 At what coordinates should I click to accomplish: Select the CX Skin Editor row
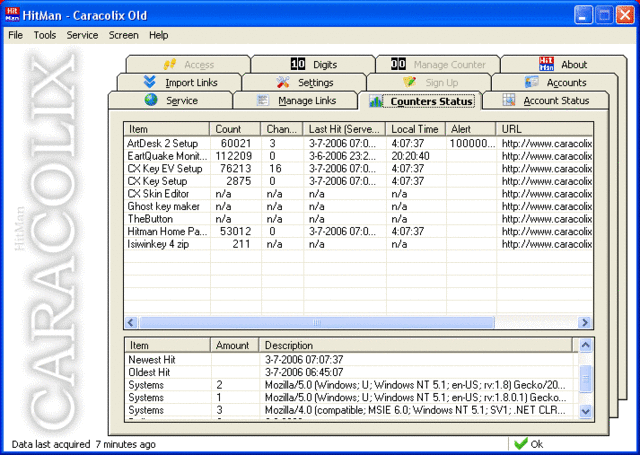pyautogui.click(x=358, y=194)
